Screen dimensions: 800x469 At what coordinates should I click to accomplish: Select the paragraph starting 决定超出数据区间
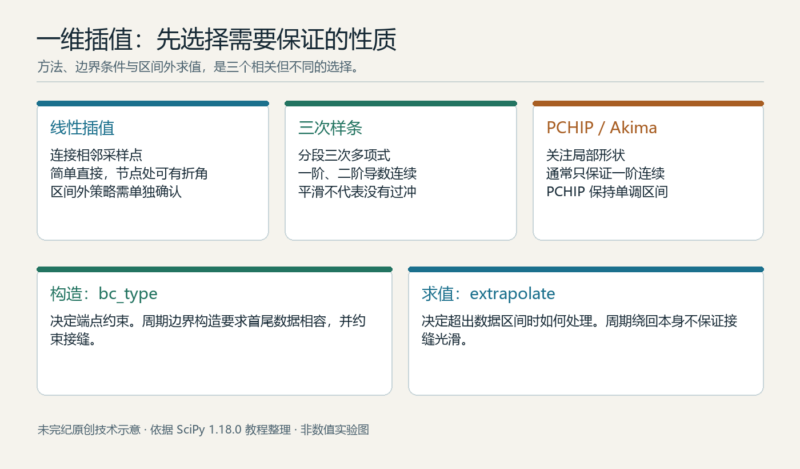tap(579, 330)
